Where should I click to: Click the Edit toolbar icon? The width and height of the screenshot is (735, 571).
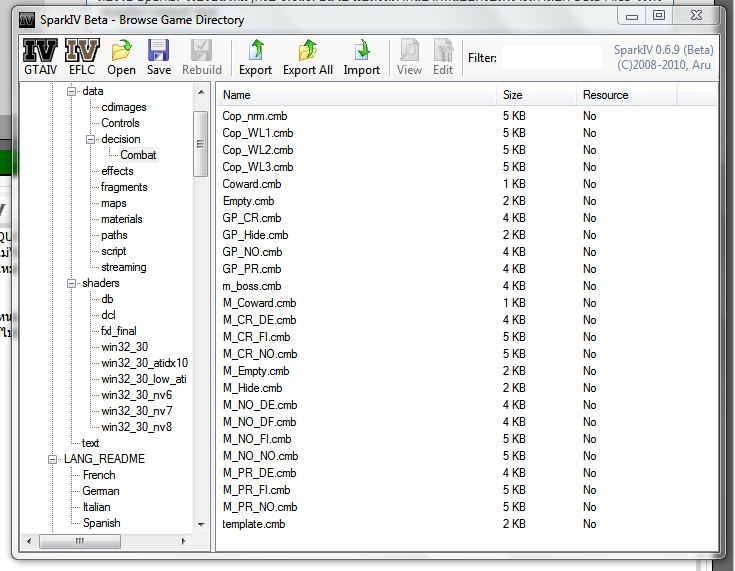pyautogui.click(x=443, y=50)
